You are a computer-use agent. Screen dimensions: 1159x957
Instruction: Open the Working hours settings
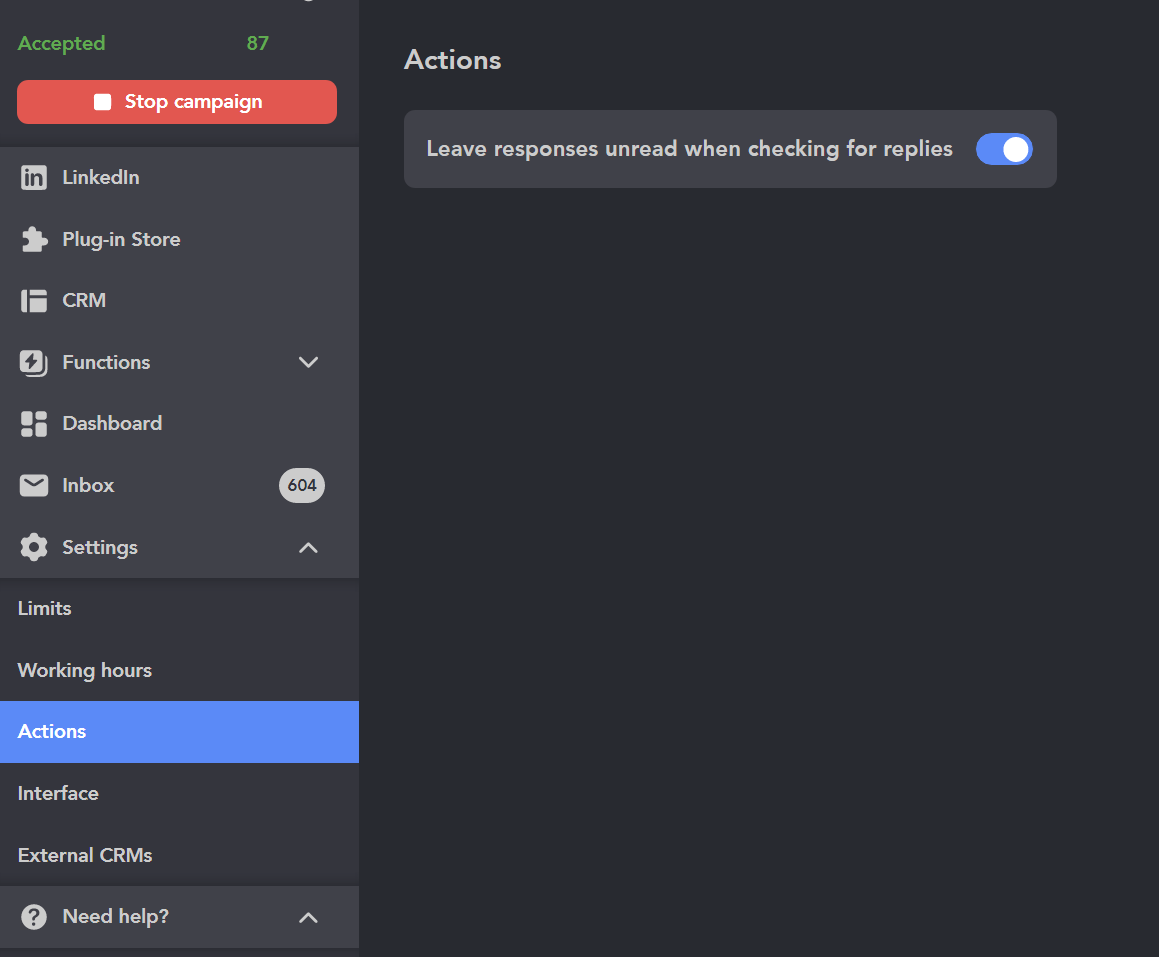(84, 670)
